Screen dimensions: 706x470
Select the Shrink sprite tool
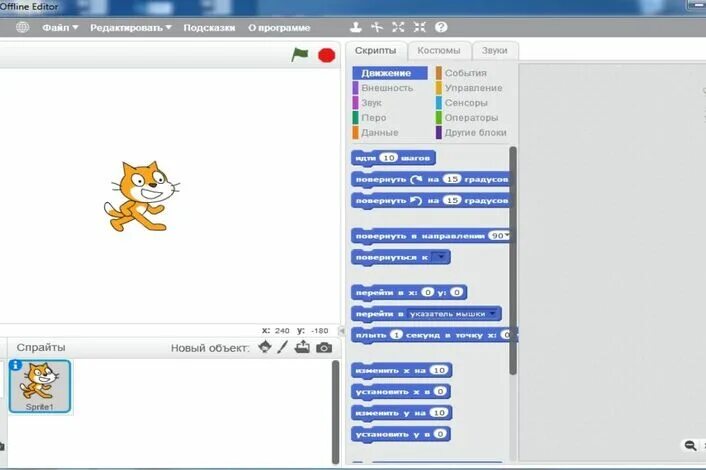pyautogui.click(x=420, y=27)
